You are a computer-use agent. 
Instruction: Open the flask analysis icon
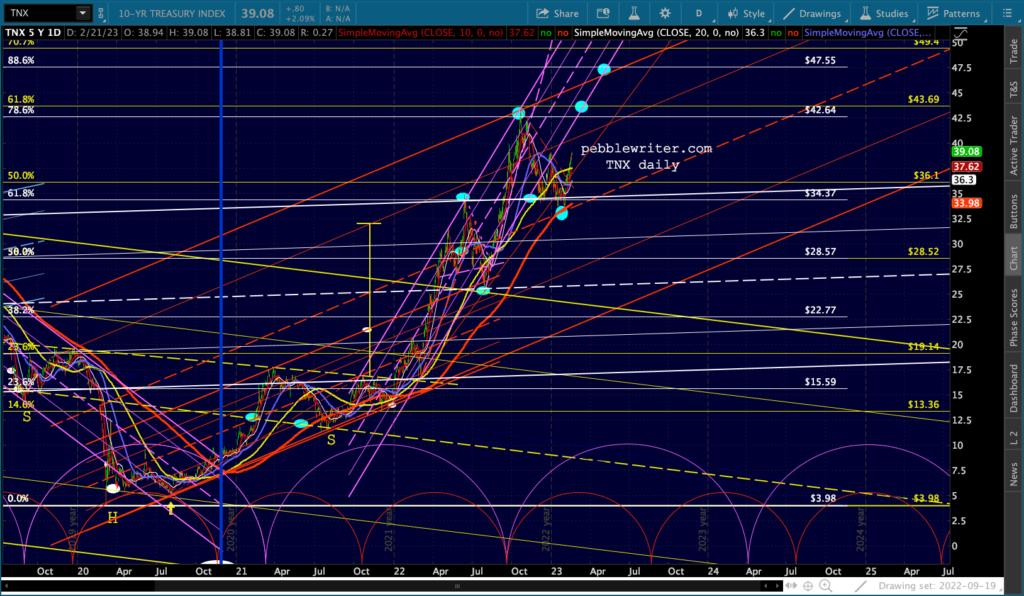click(633, 14)
